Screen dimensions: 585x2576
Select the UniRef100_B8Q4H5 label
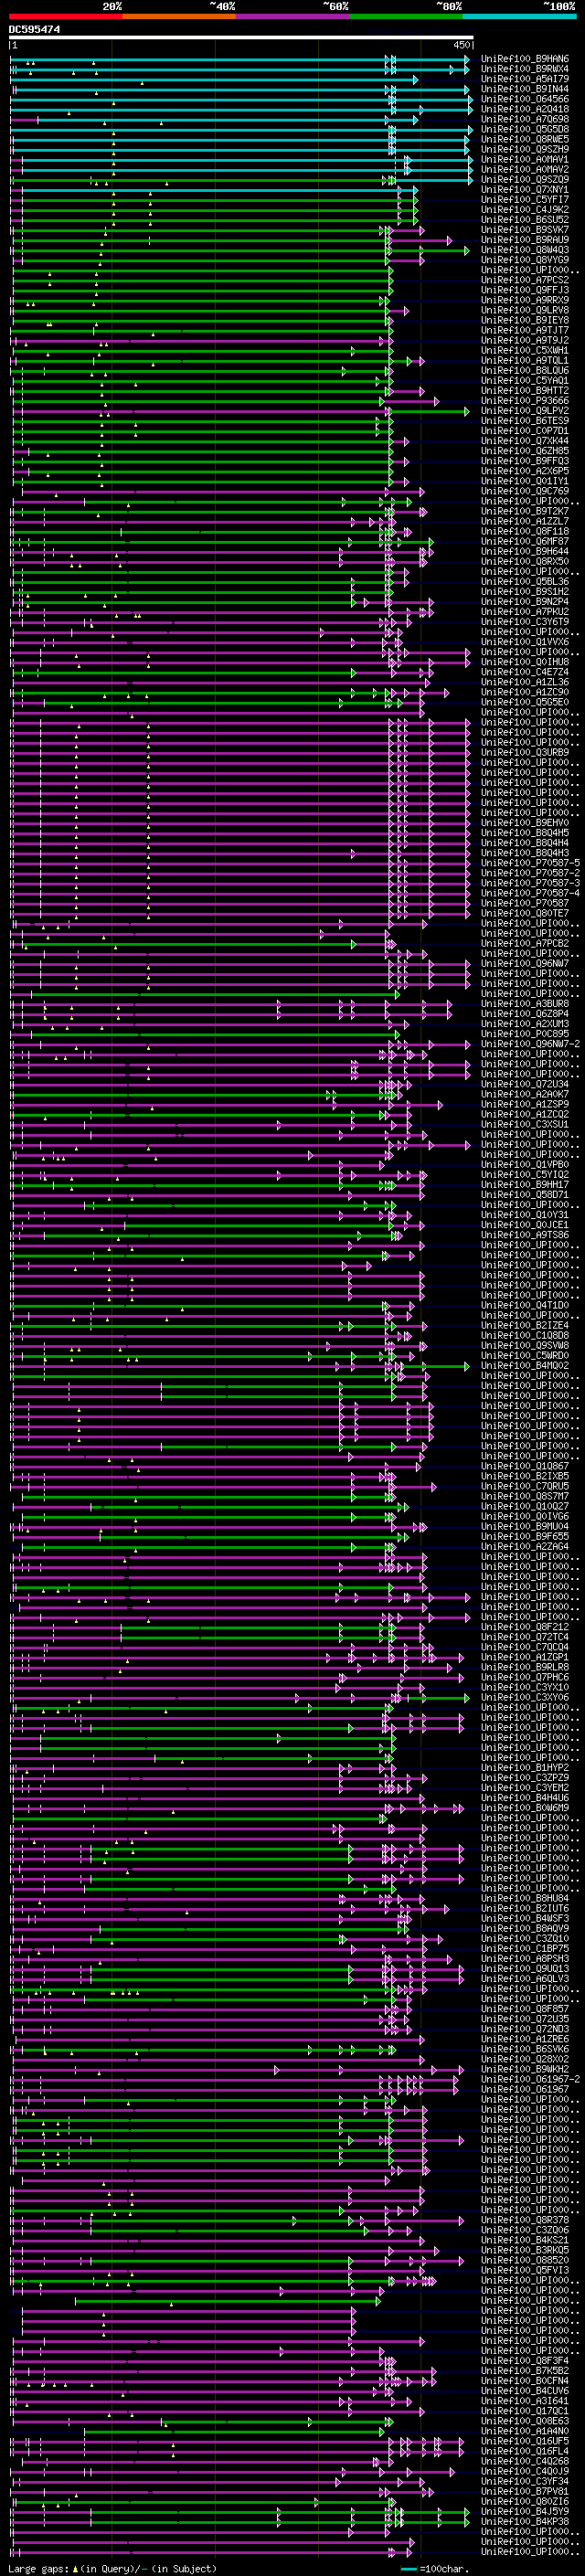[525, 833]
